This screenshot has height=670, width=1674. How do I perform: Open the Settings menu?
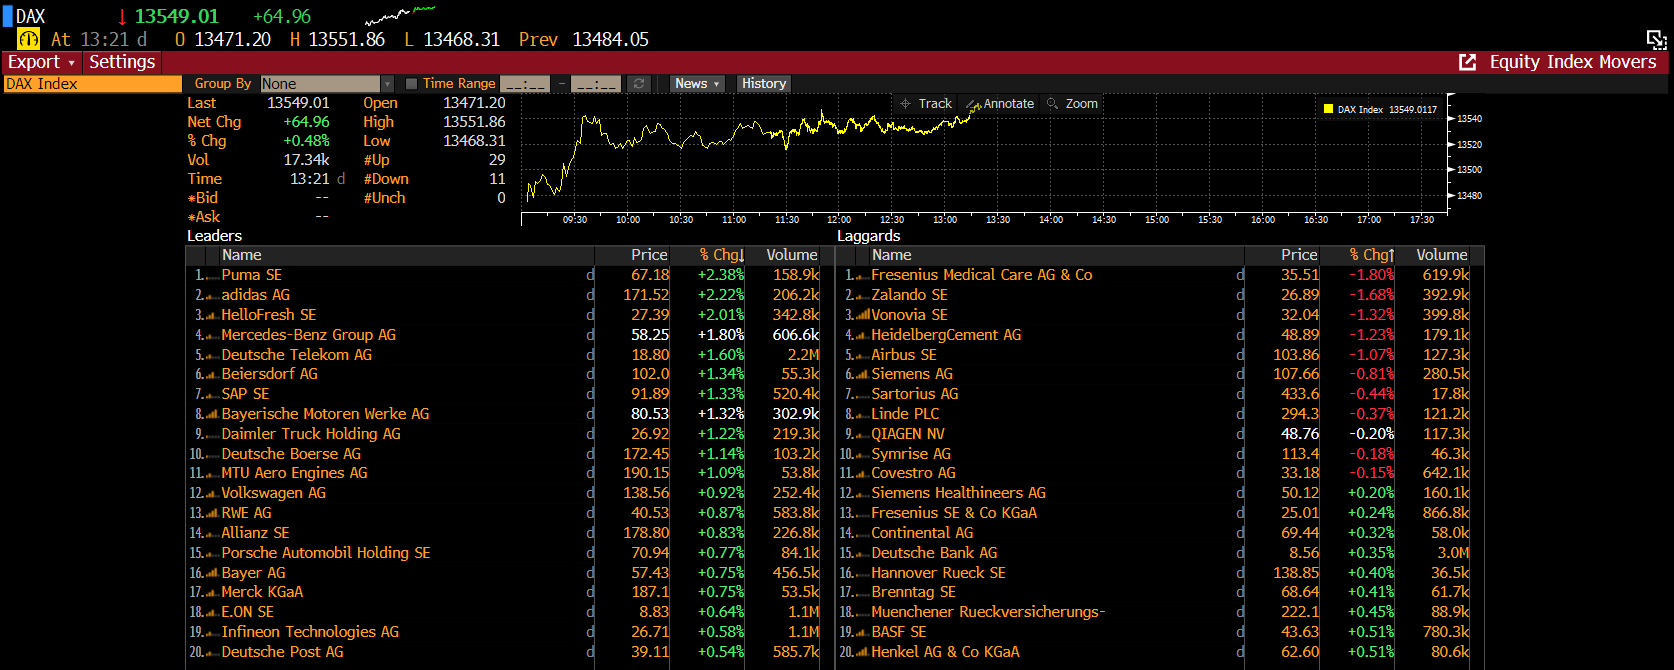122,62
